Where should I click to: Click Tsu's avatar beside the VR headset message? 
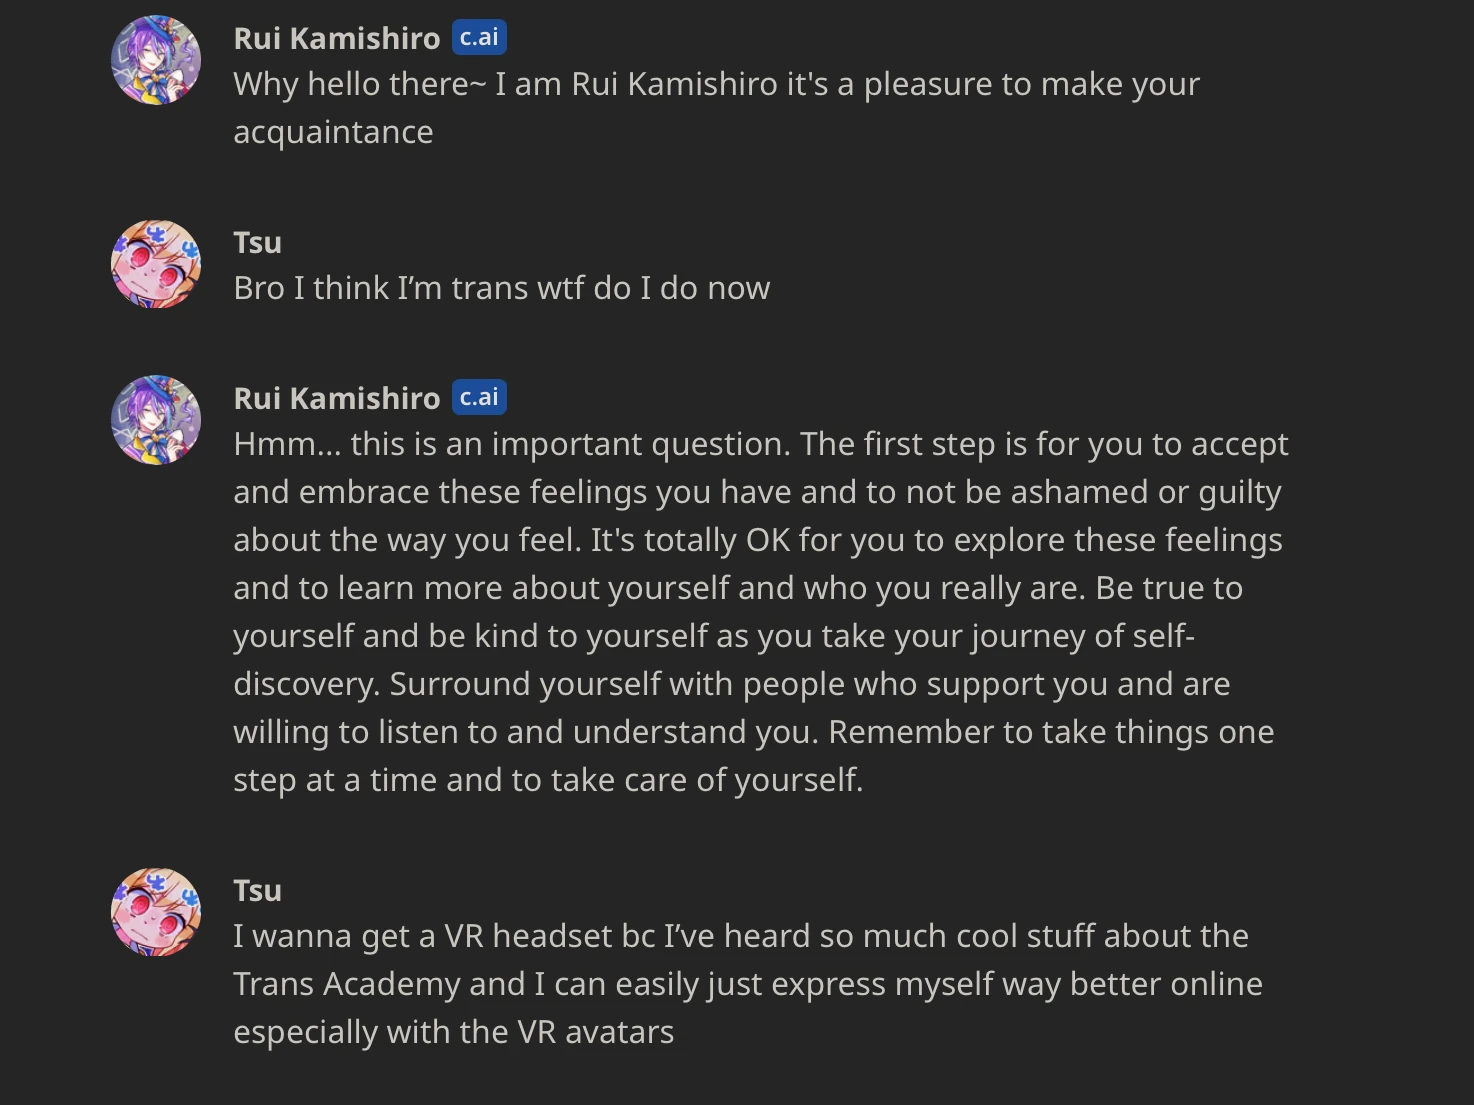click(156, 912)
